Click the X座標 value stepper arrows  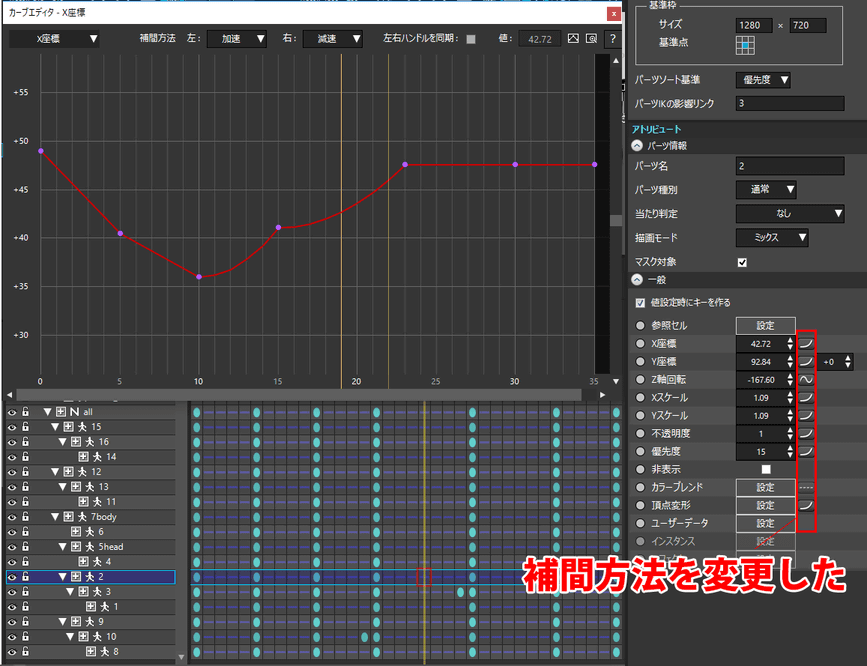tap(790, 344)
